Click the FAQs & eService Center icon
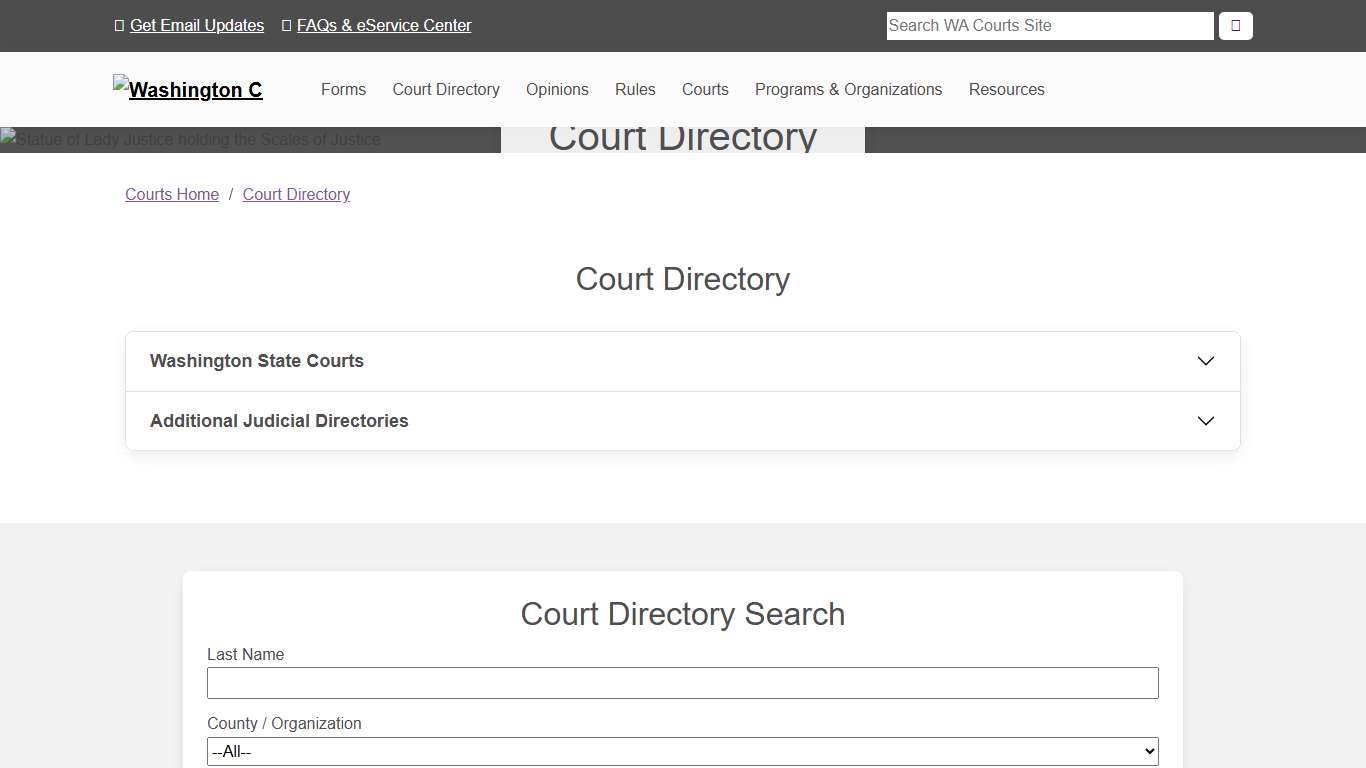Viewport: 1366px width, 768px height. pyautogui.click(x=286, y=25)
